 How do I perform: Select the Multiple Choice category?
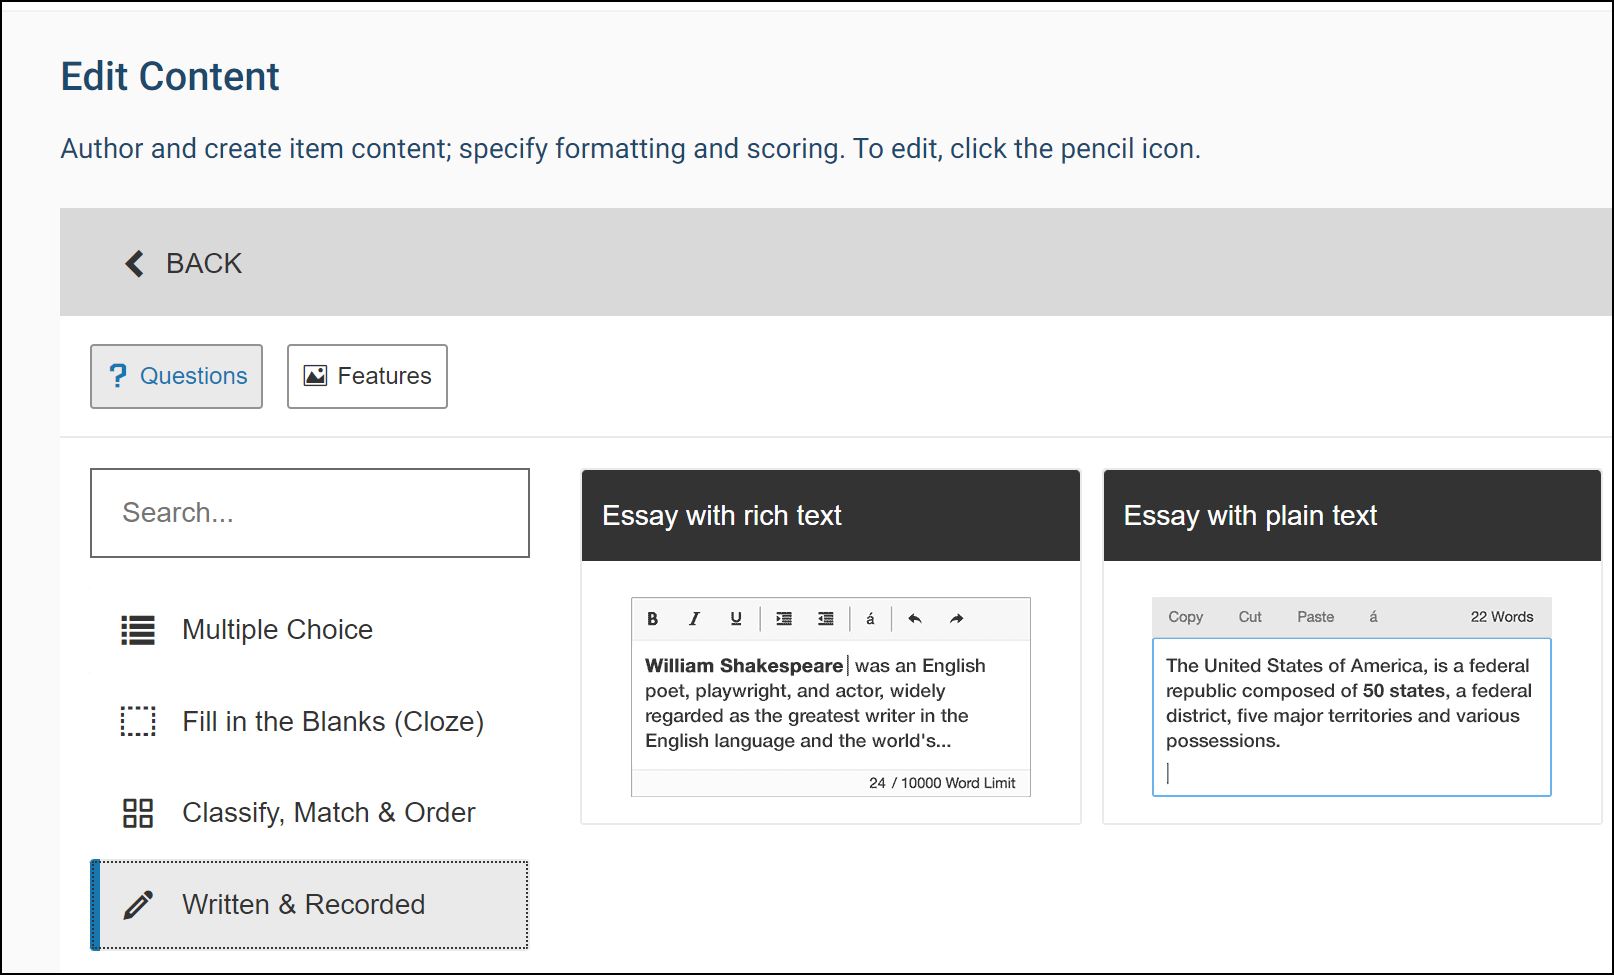point(277,630)
